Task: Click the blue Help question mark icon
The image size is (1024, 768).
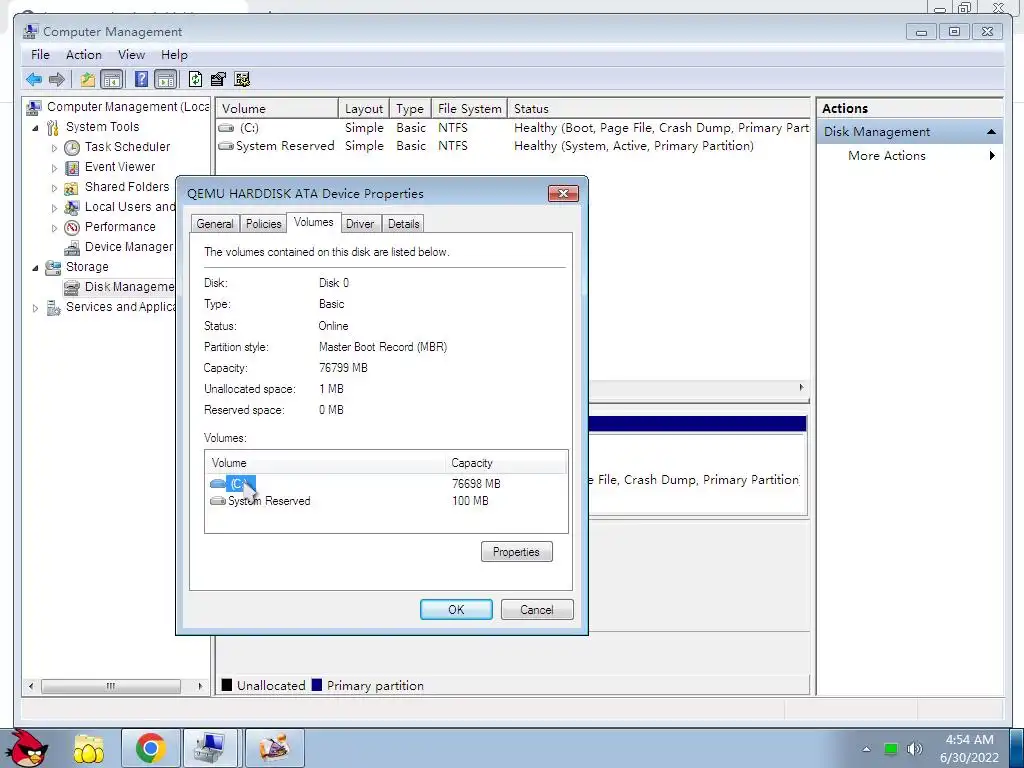Action: click(x=141, y=80)
